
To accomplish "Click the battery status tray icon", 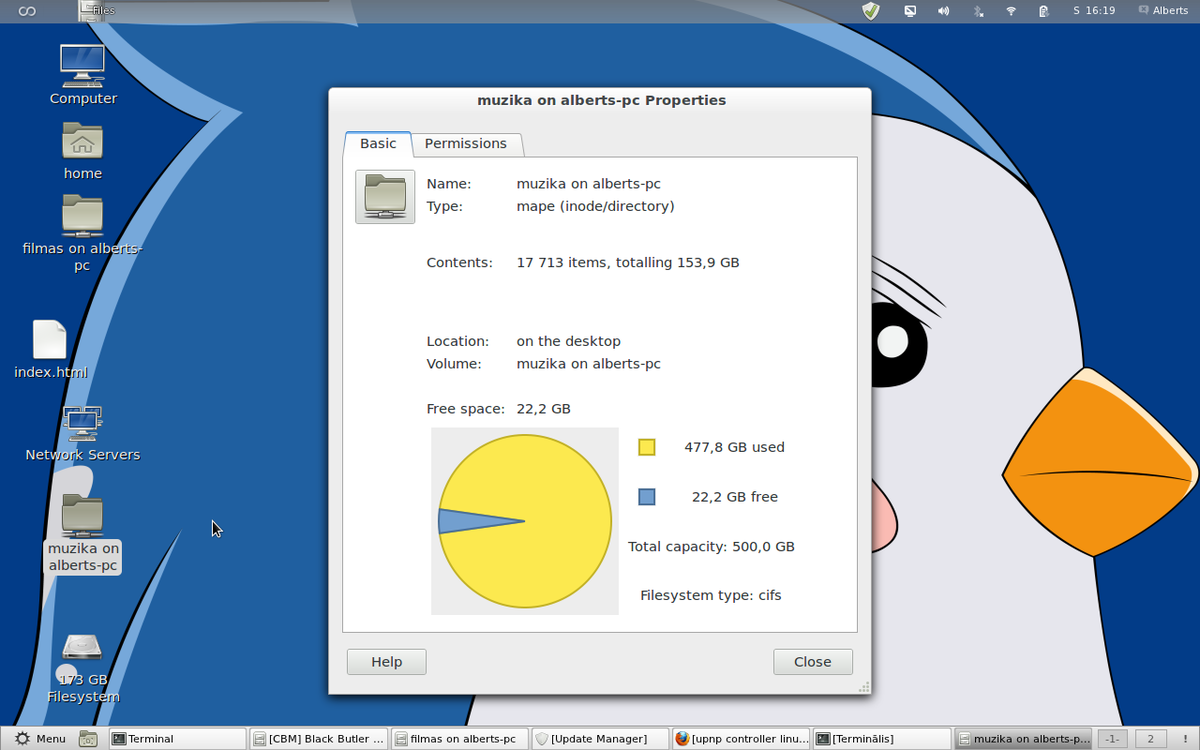I will (1043, 11).
